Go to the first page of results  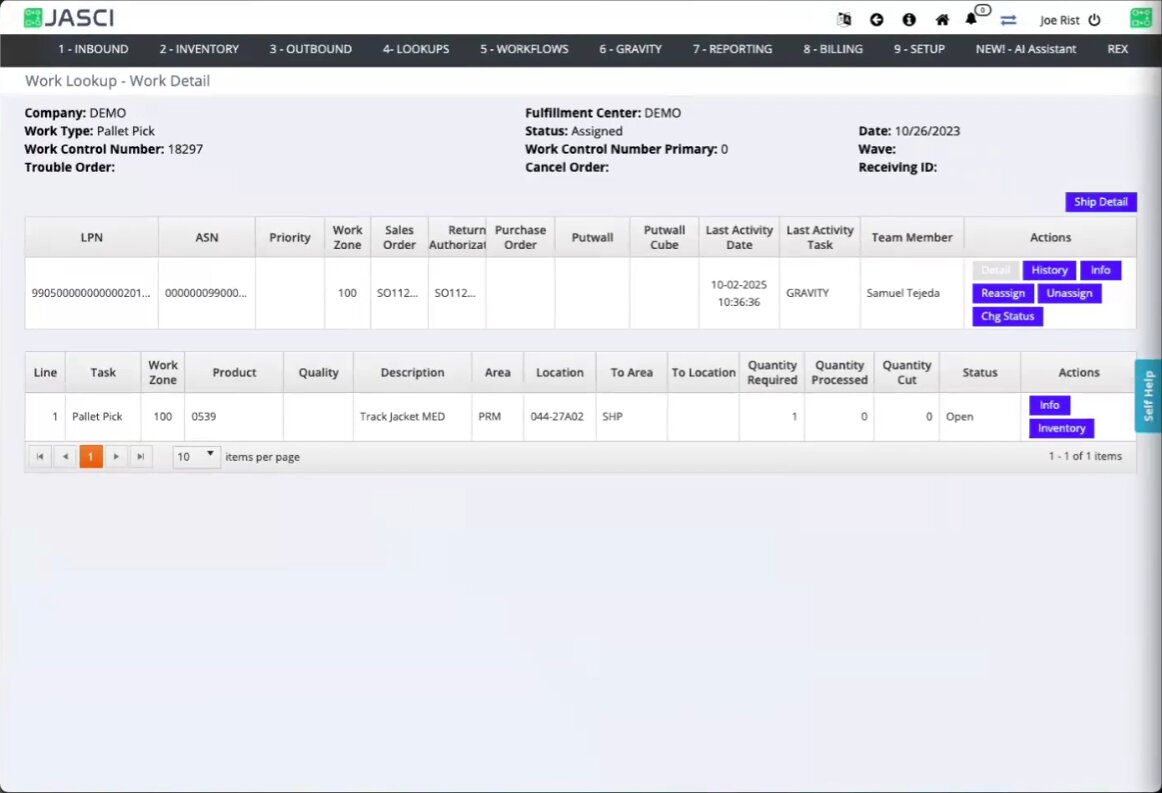pyautogui.click(x=40, y=456)
